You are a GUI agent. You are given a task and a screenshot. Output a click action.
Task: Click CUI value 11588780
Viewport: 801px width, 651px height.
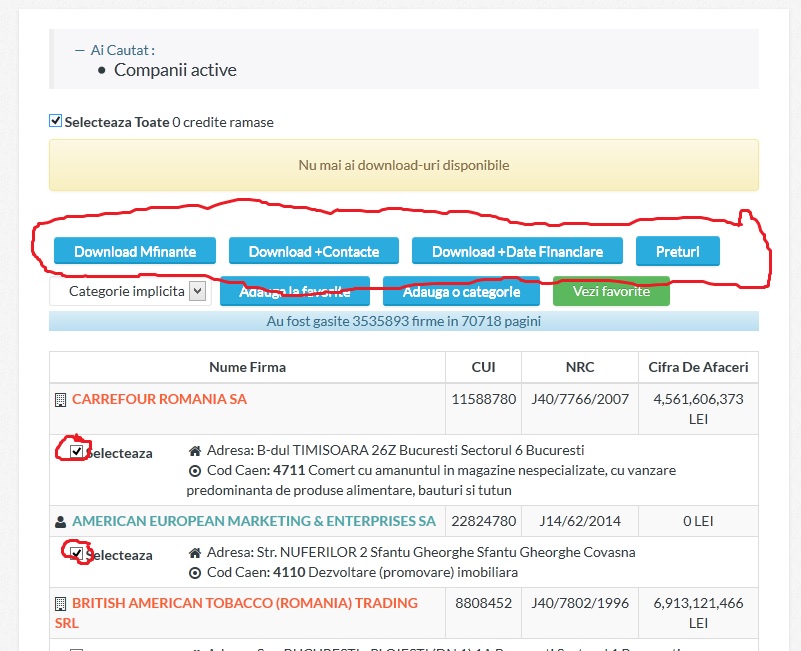click(483, 399)
